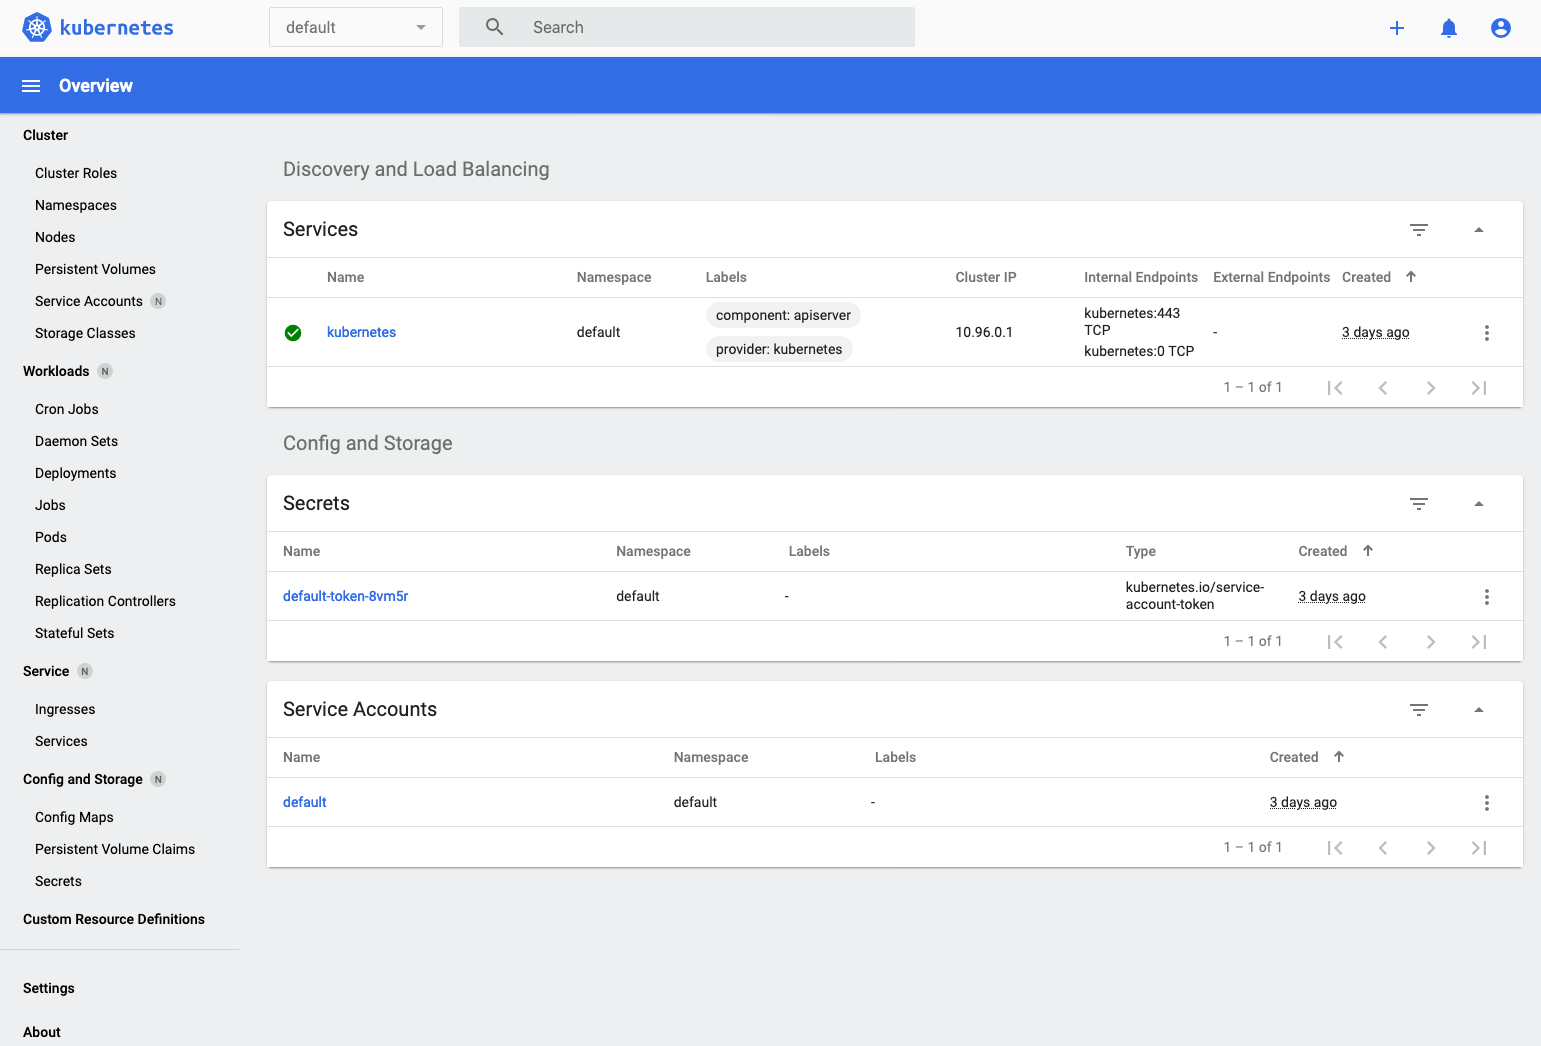Open the kubernetes service link
This screenshot has width=1541, height=1046.
point(361,332)
